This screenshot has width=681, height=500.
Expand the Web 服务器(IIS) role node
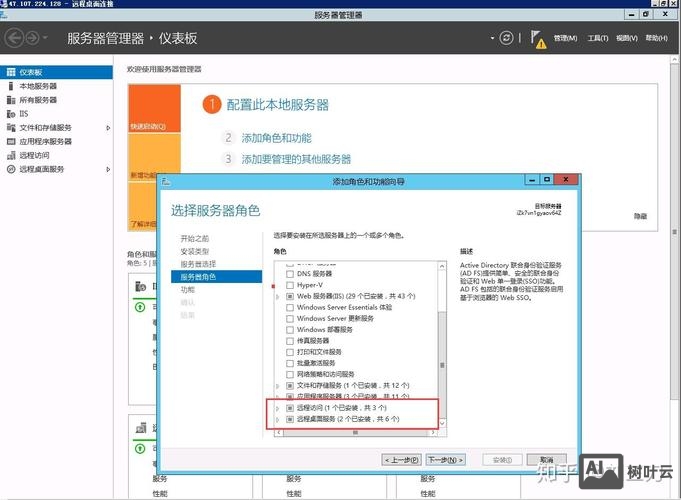pos(278,297)
